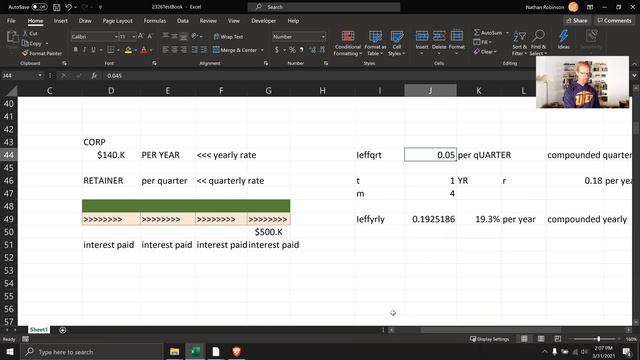Open the Cell Styles gallery
Screen dimensions: 640x360
tap(396, 43)
